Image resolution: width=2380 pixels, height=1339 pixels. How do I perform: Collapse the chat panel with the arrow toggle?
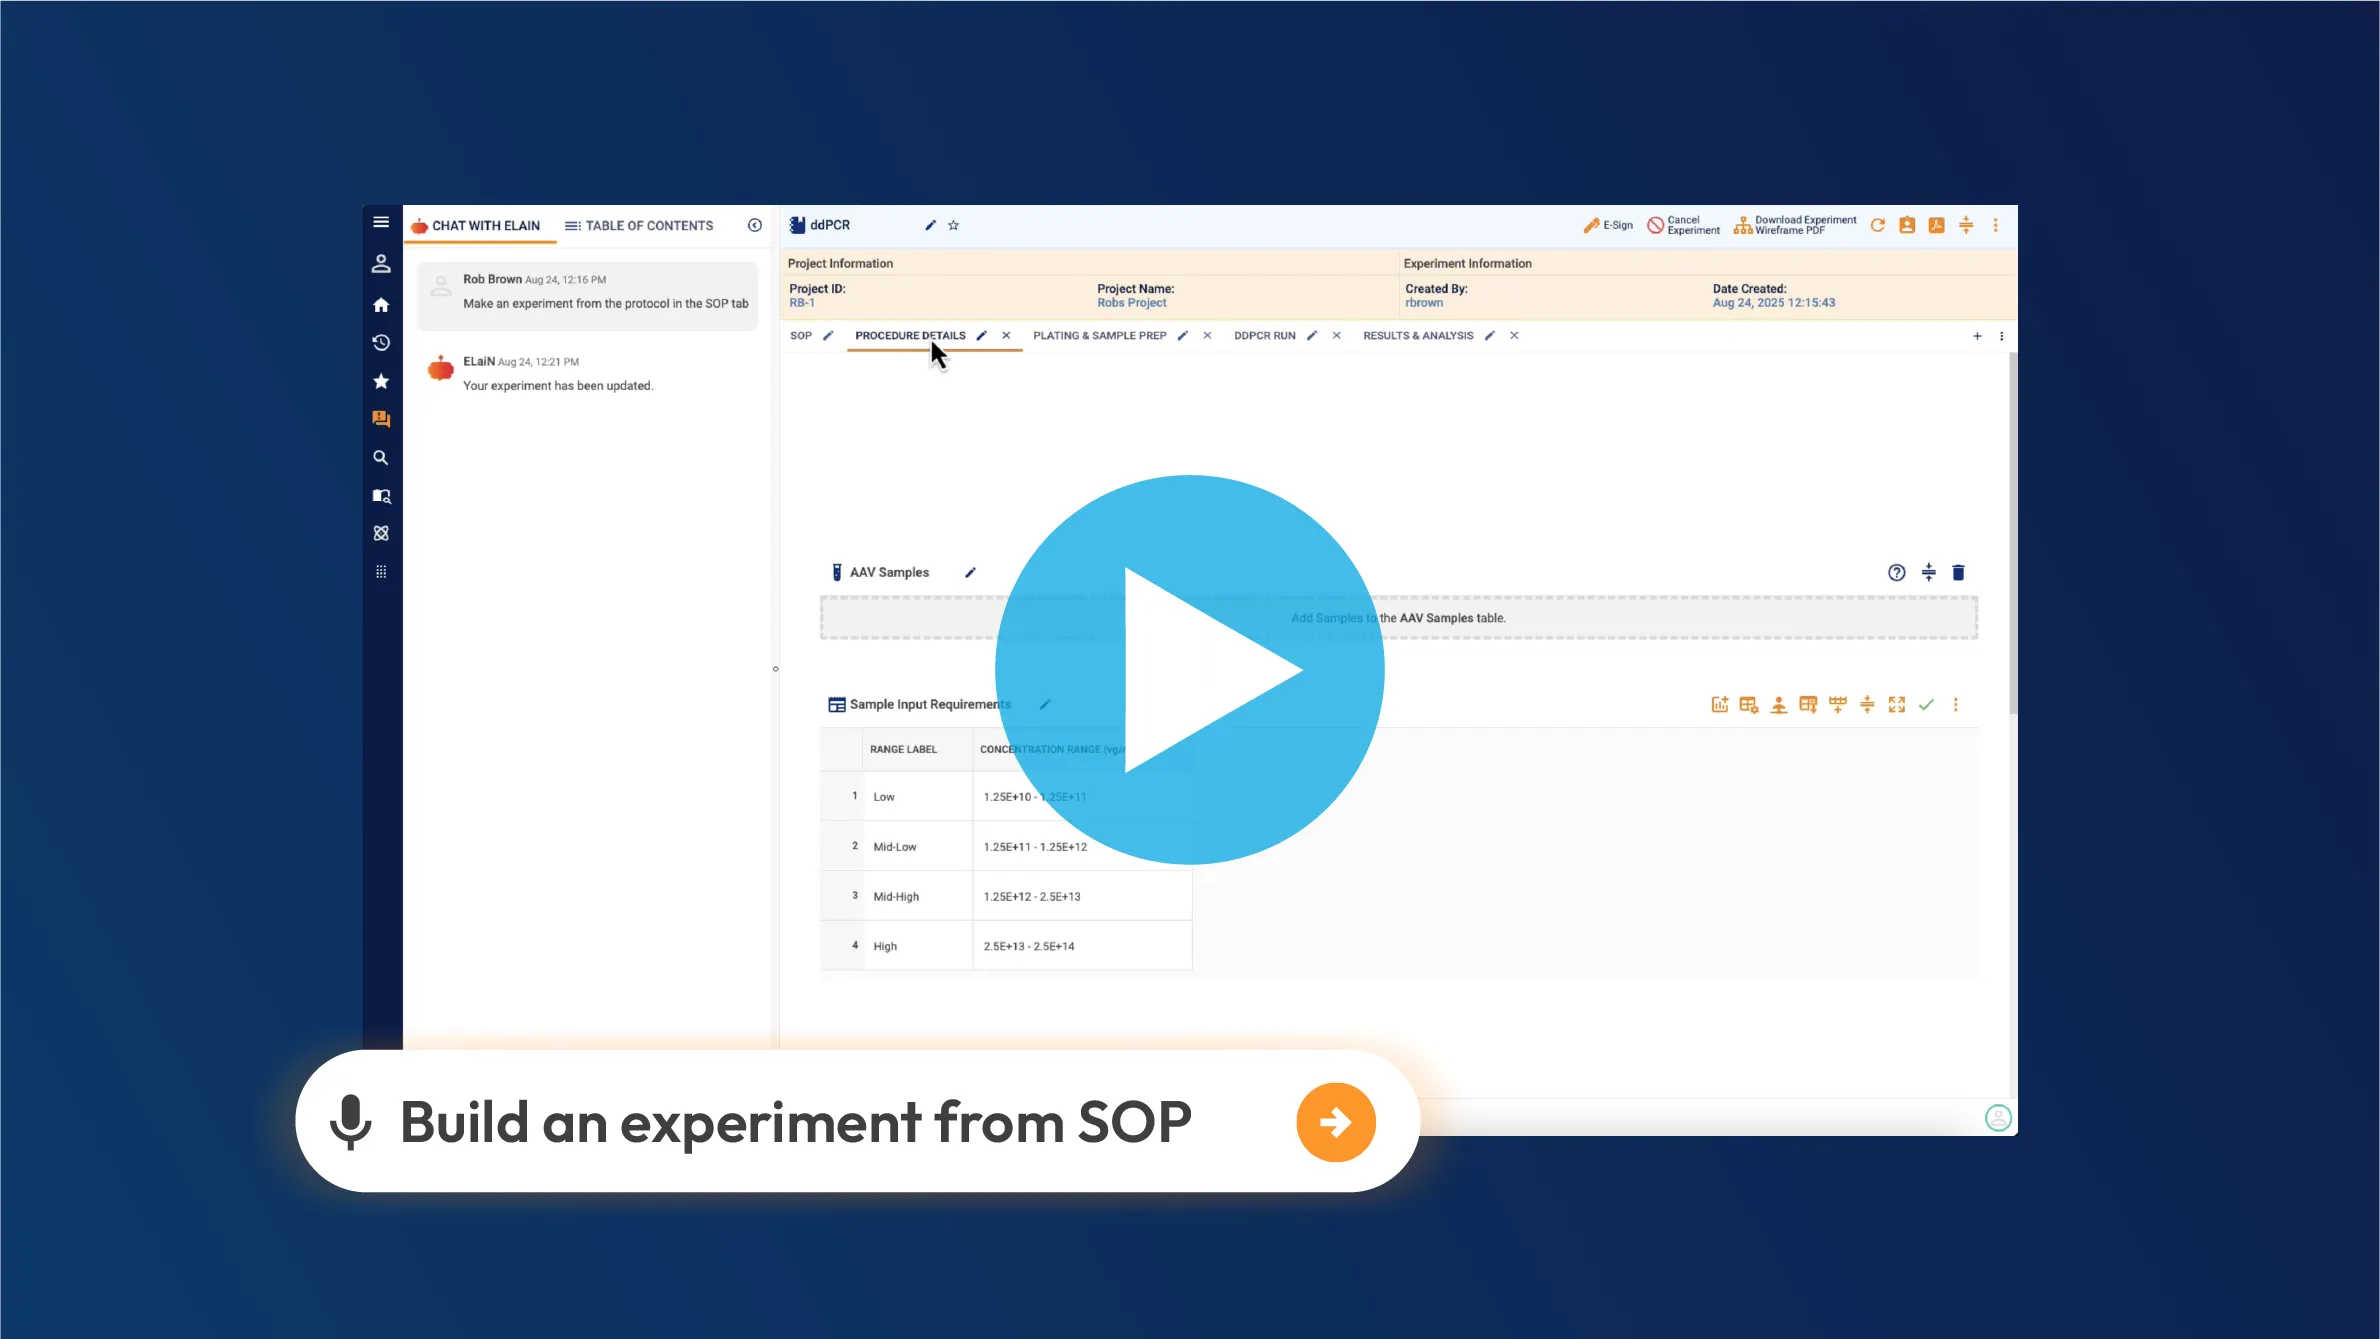755,225
